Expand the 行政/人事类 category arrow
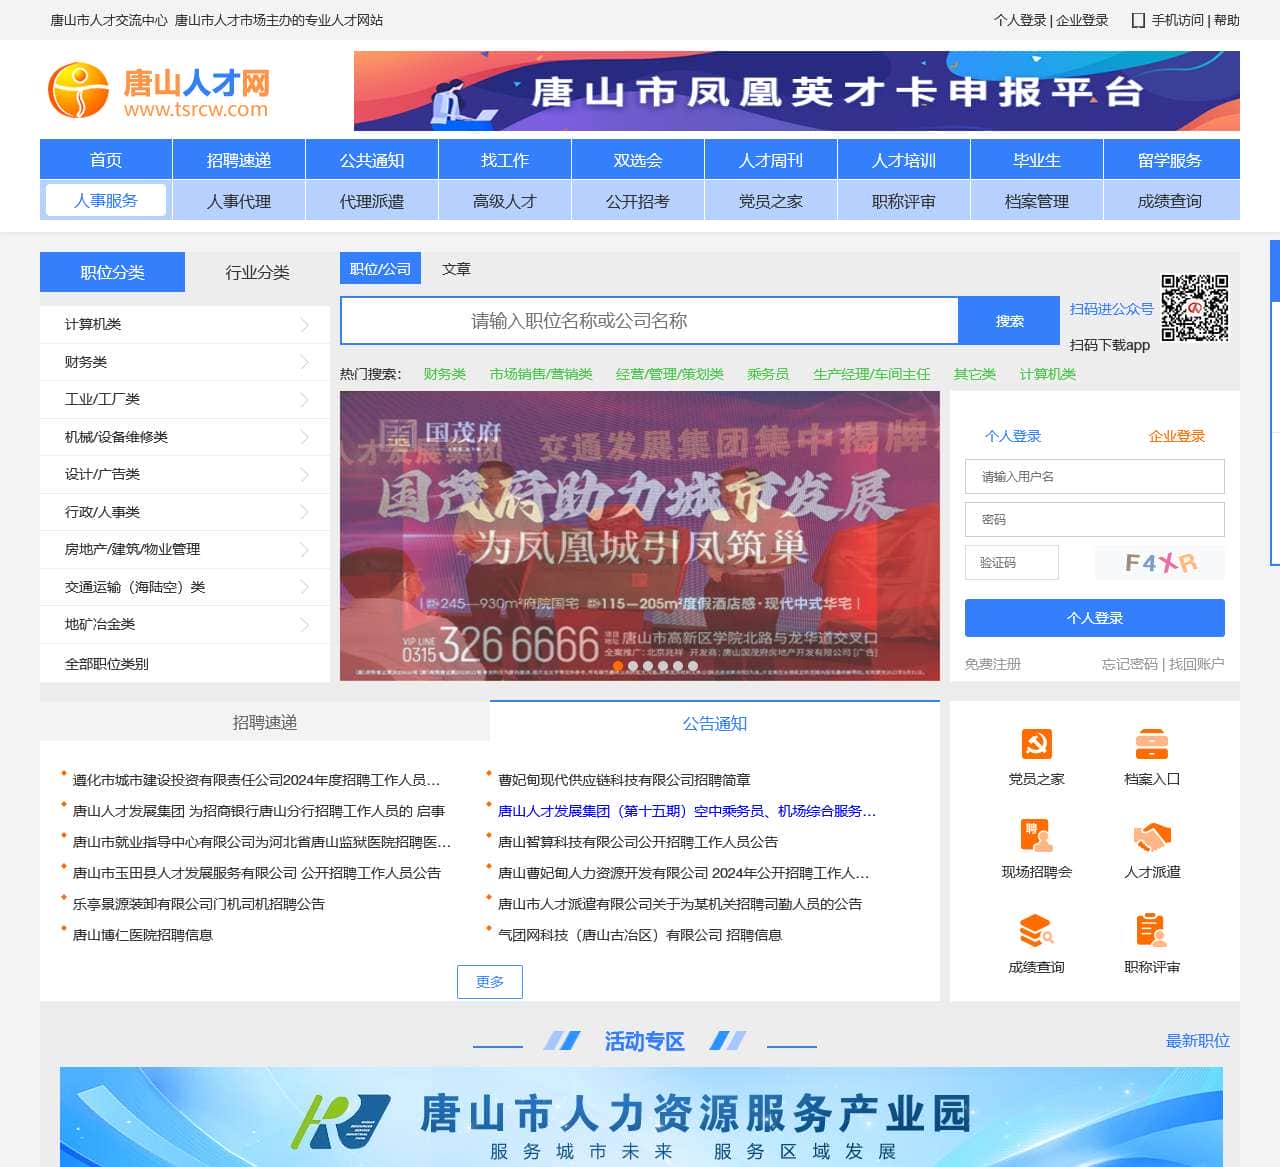This screenshot has width=1280, height=1167. click(305, 512)
